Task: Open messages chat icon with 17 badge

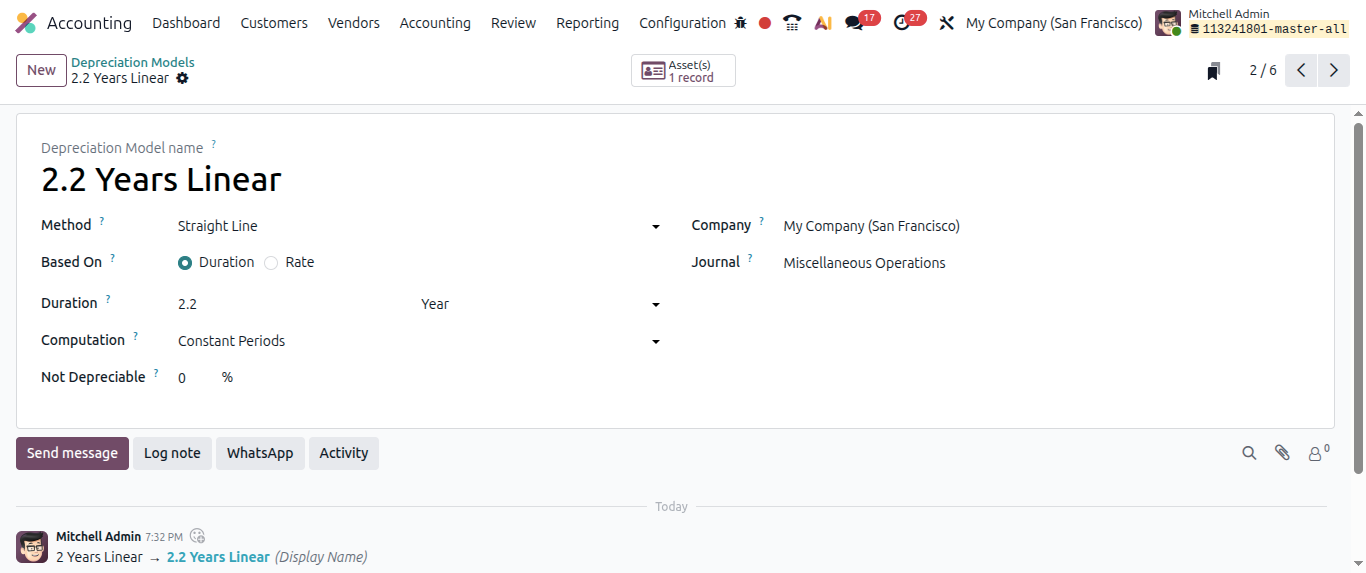Action: (x=854, y=23)
